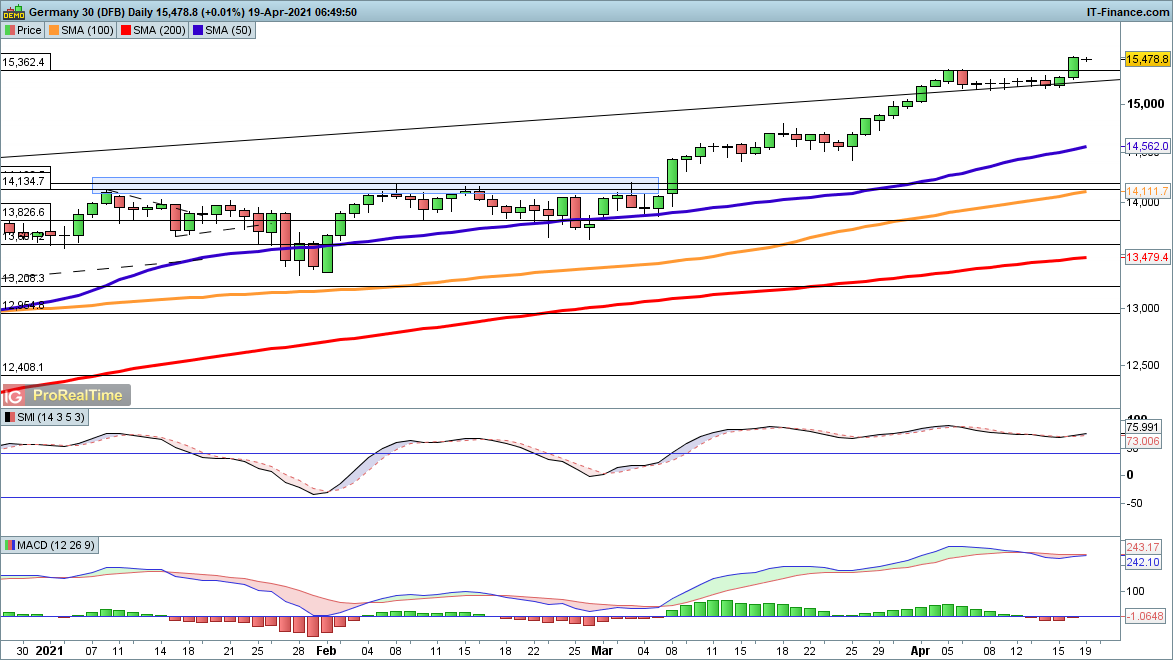Click the SMA 200 value tag 13,479.4
Viewport: 1173px width, 660px height.
point(1147,257)
